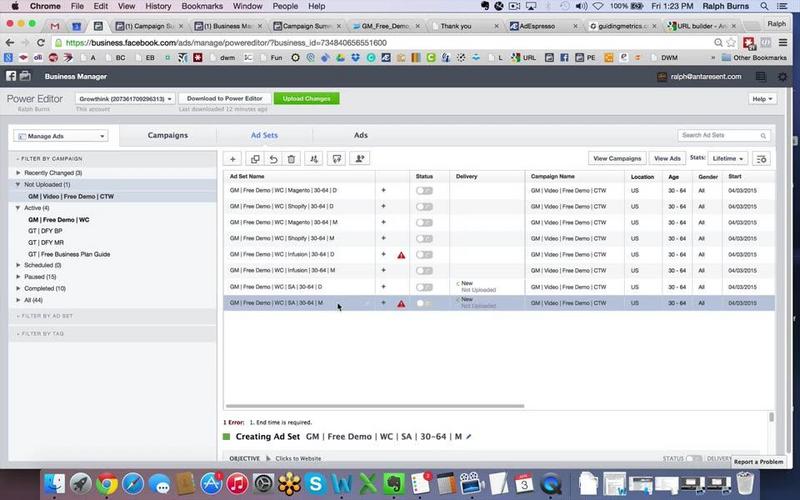Toggle status of SA 30-64 M ad set
800x500 pixels.
[x=424, y=303]
